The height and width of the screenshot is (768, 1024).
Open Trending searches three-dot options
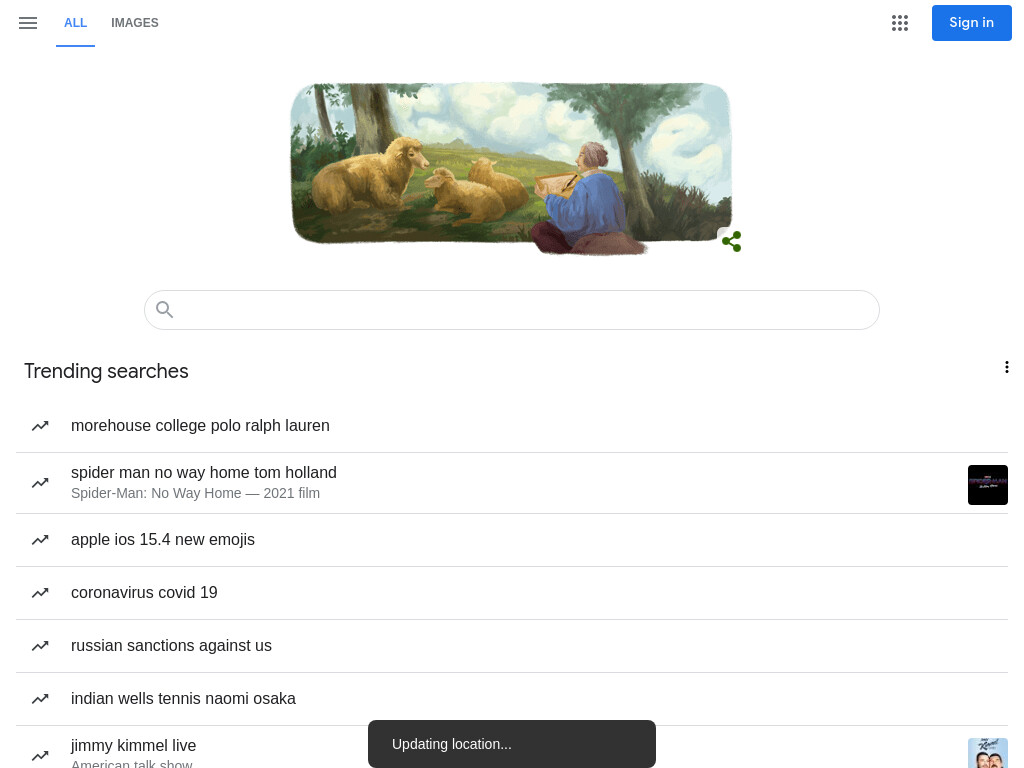1006,367
